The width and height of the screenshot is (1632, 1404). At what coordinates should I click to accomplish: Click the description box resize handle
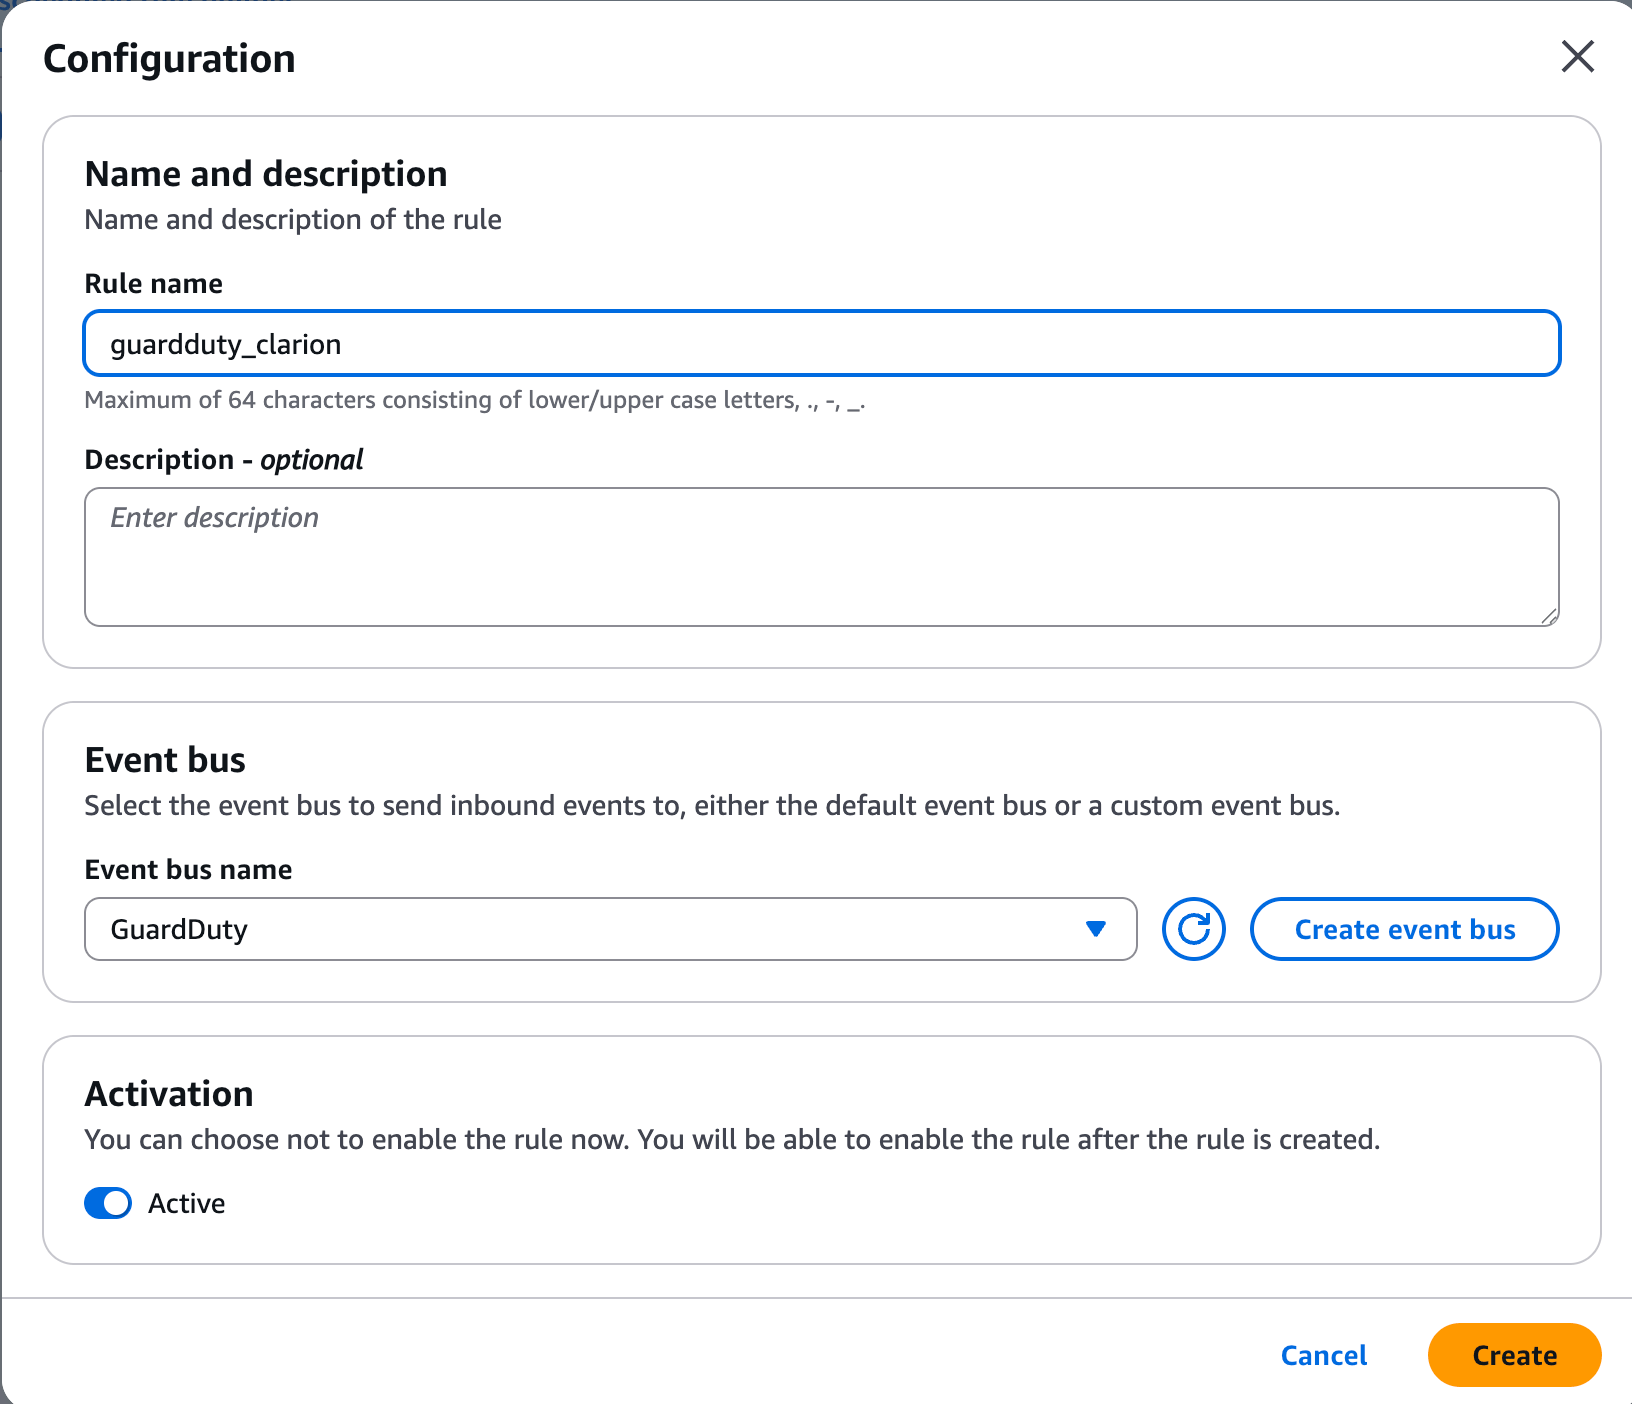[1549, 616]
